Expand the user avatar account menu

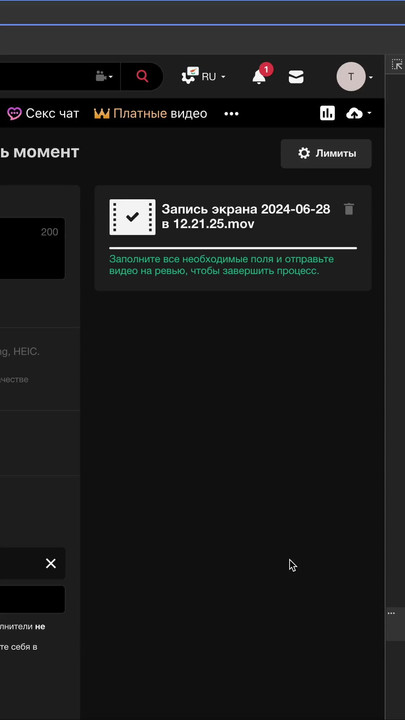371,77
